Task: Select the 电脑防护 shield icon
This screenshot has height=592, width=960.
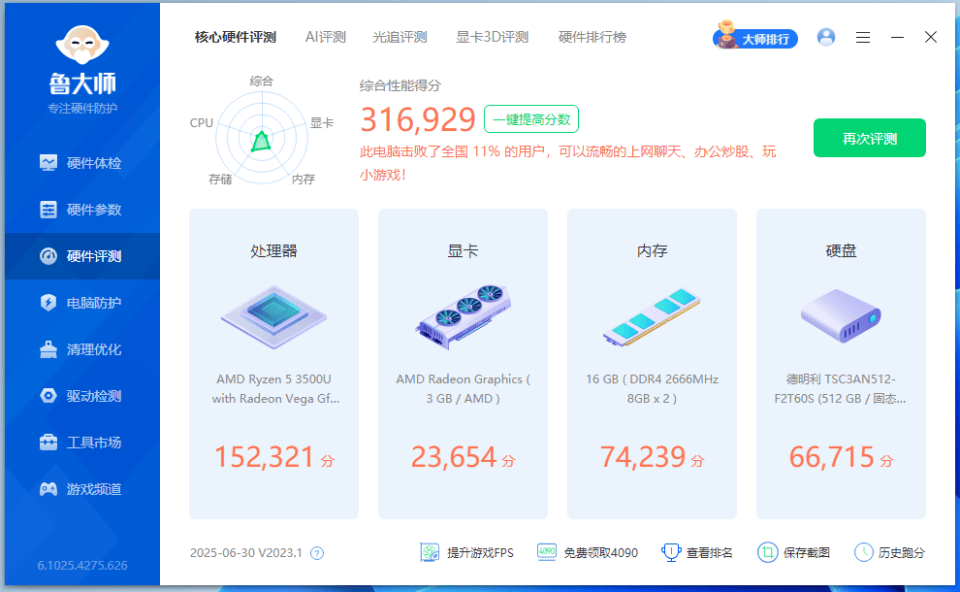Action: tap(48, 303)
